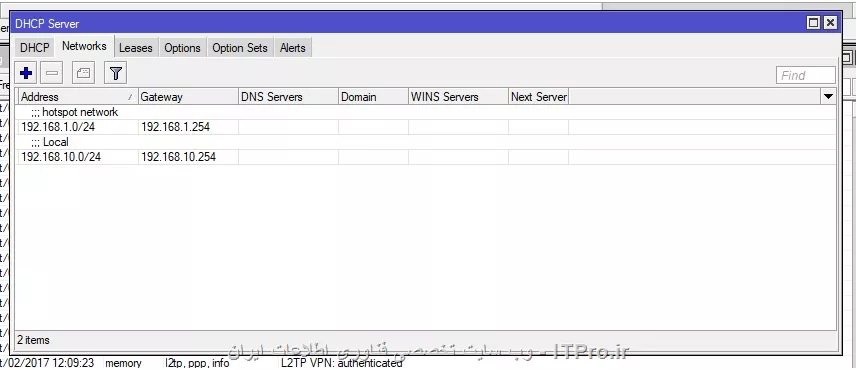The width and height of the screenshot is (856, 370).
Task: Select the Networks tab
Action: (x=84, y=46)
